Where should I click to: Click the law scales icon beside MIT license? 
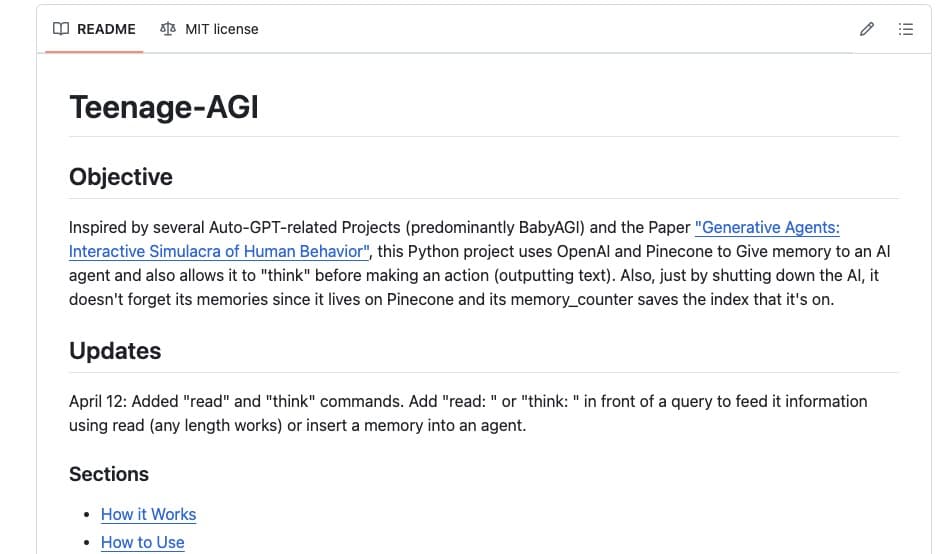[x=168, y=29]
